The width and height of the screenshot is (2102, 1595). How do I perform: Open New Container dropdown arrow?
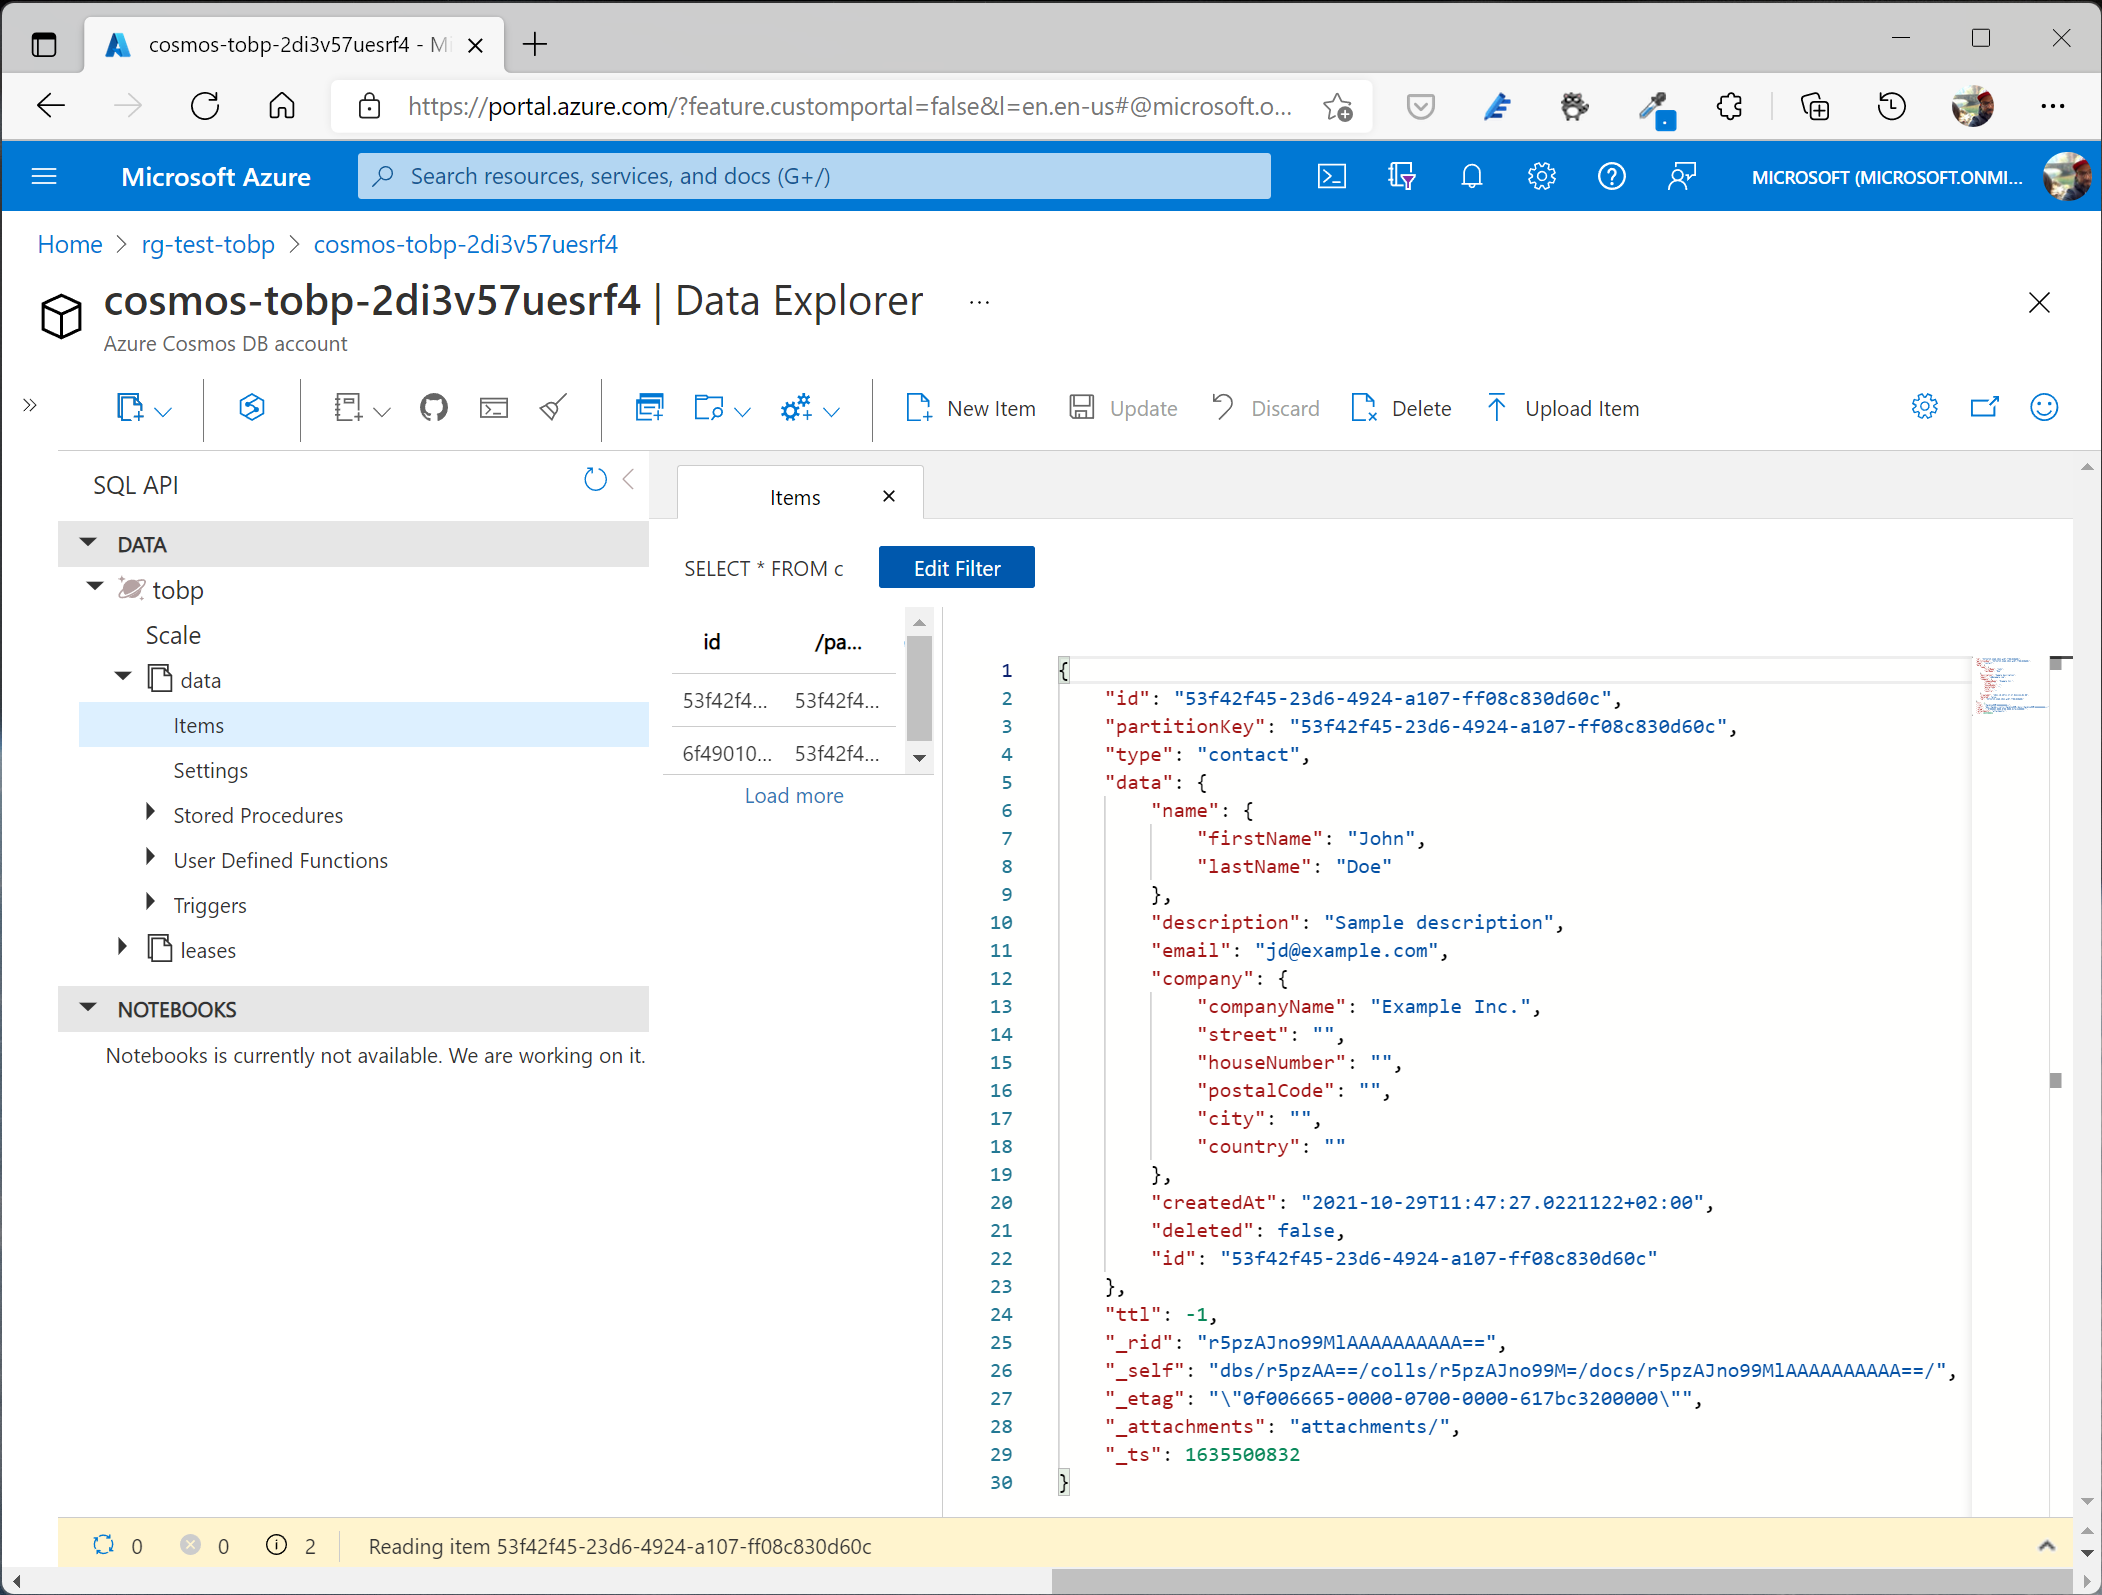163,411
